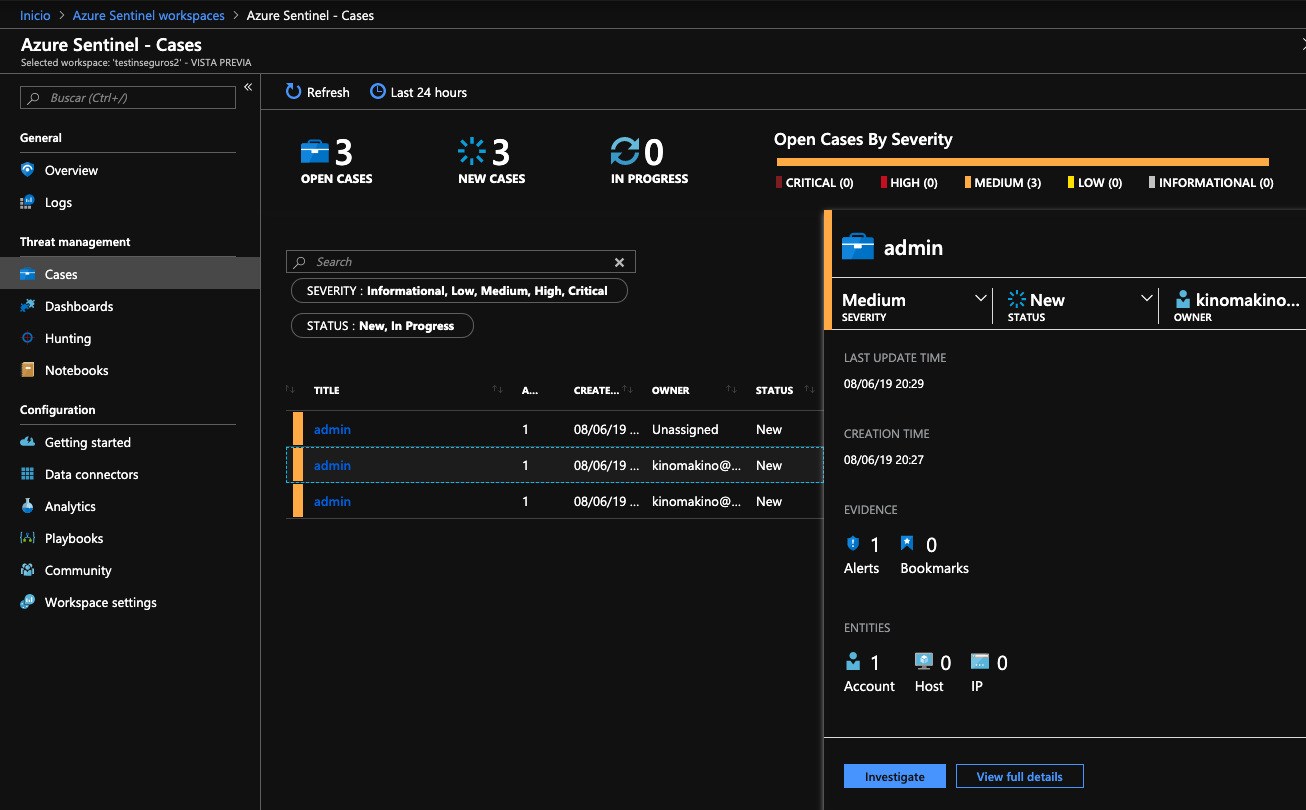
Task: Click the Azure Sentinel workspaces breadcrumb link
Action: tap(148, 16)
